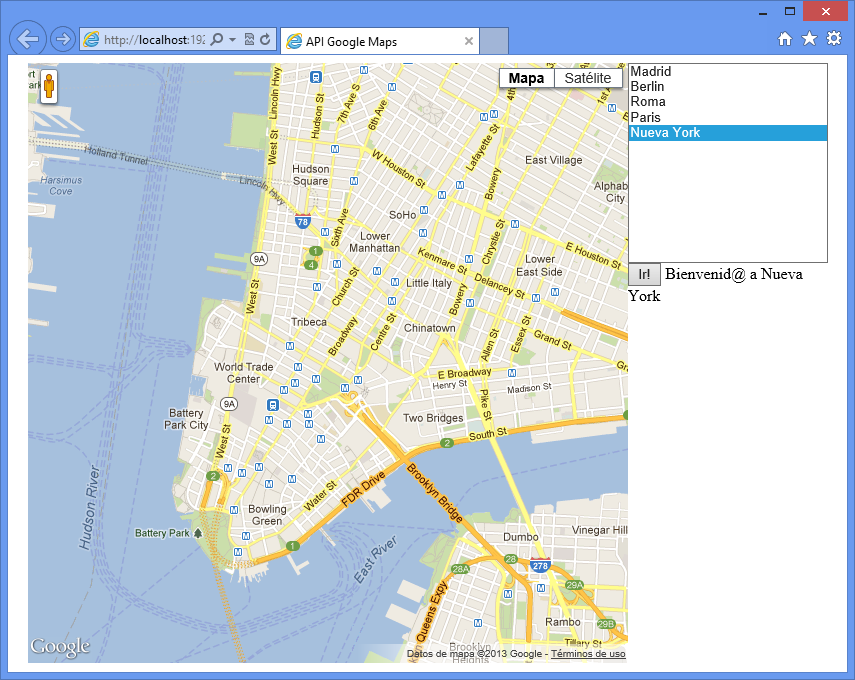Select the API Google Maps tab

tap(380, 41)
